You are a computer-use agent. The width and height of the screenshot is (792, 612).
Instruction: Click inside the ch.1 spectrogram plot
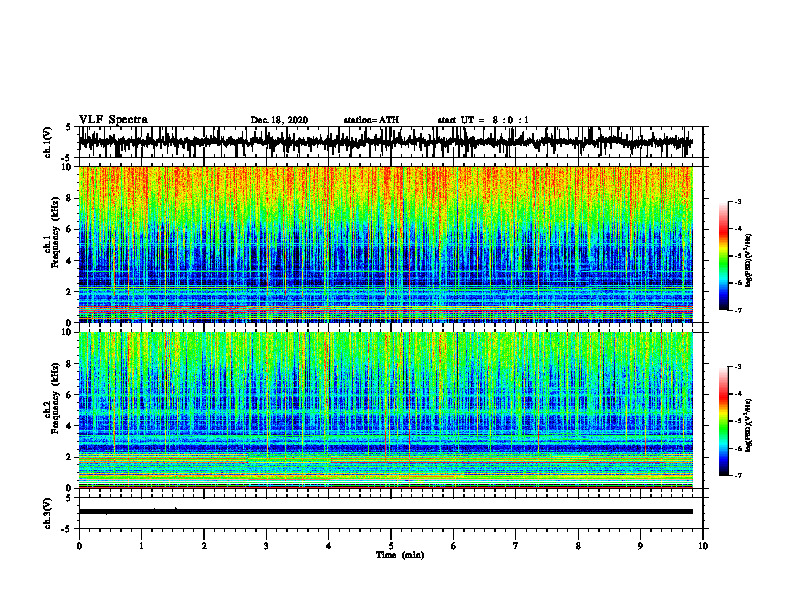385,244
